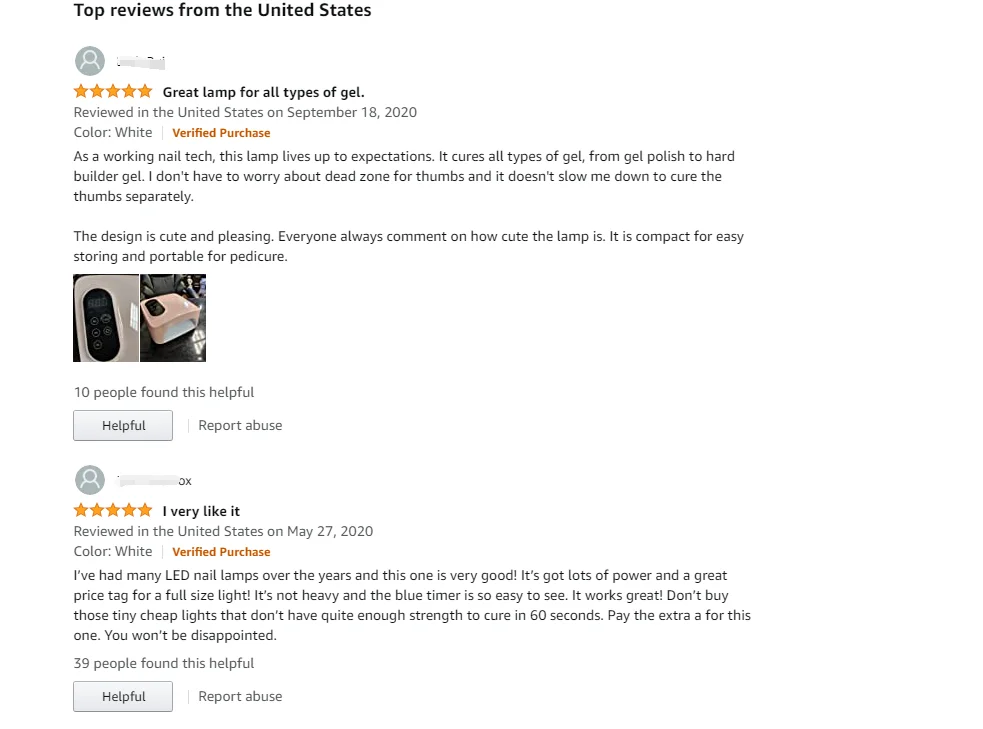
Task: Open the "I very like it" review title
Action: (x=201, y=512)
